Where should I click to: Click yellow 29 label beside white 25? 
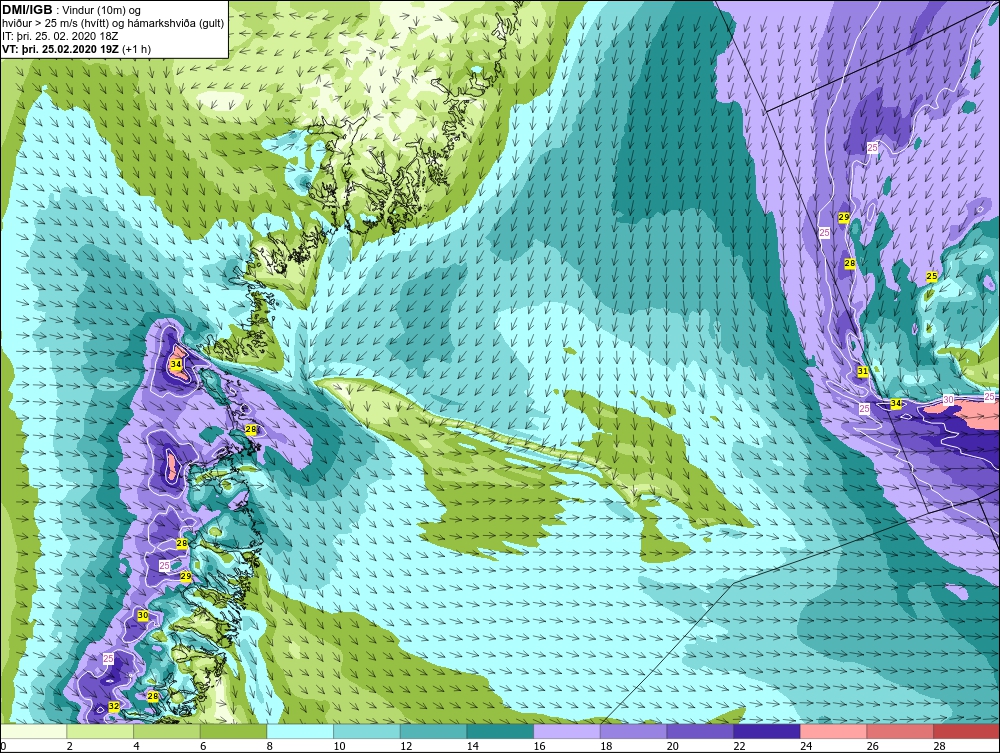186,576
